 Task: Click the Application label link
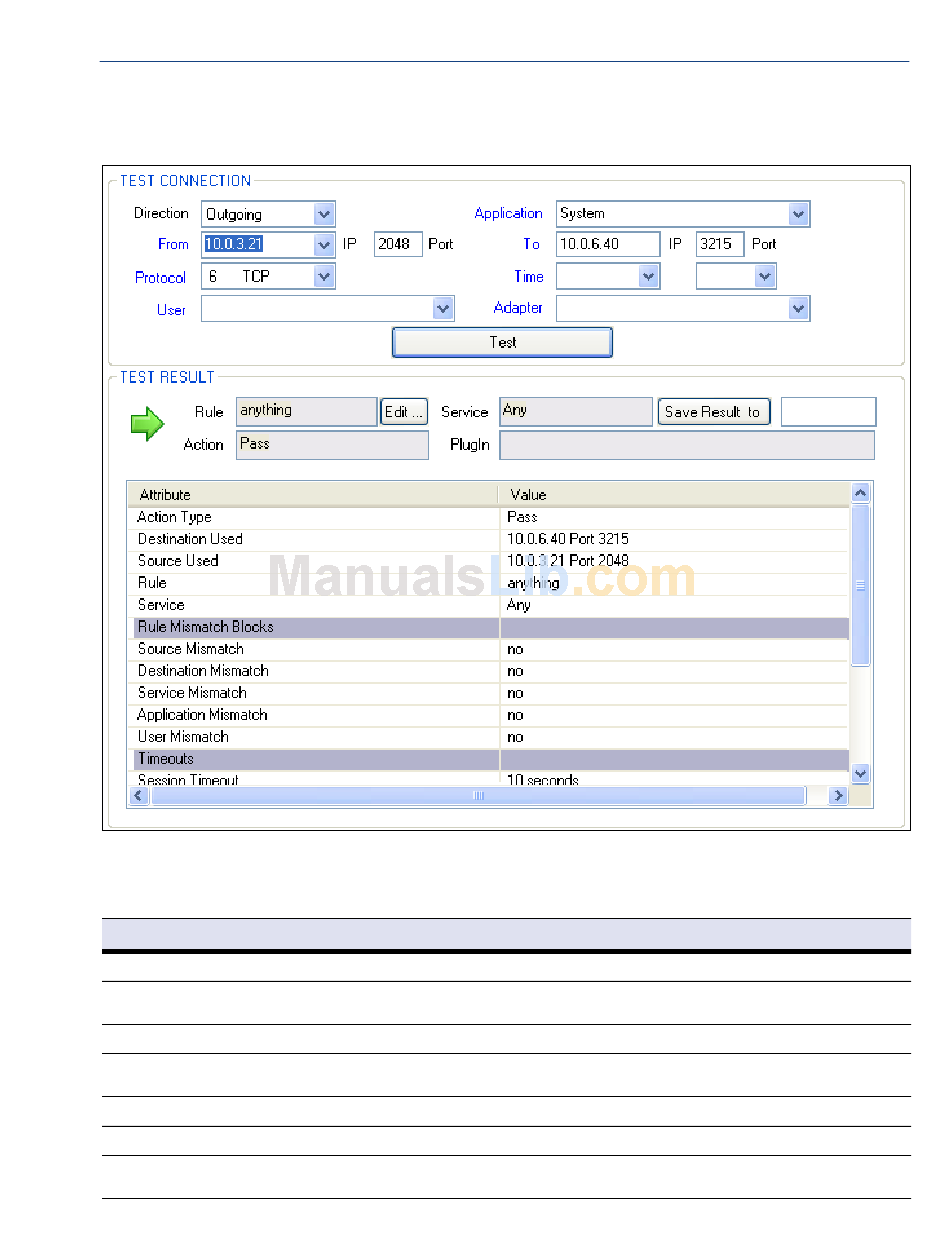point(508,213)
